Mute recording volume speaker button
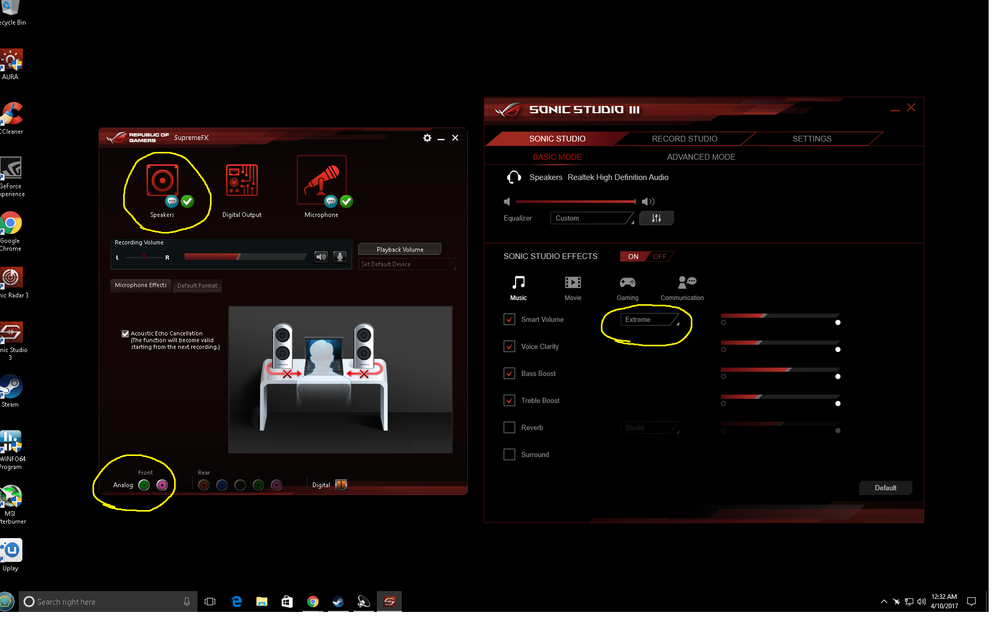Image resolution: width=998 pixels, height=624 pixels. point(321,257)
